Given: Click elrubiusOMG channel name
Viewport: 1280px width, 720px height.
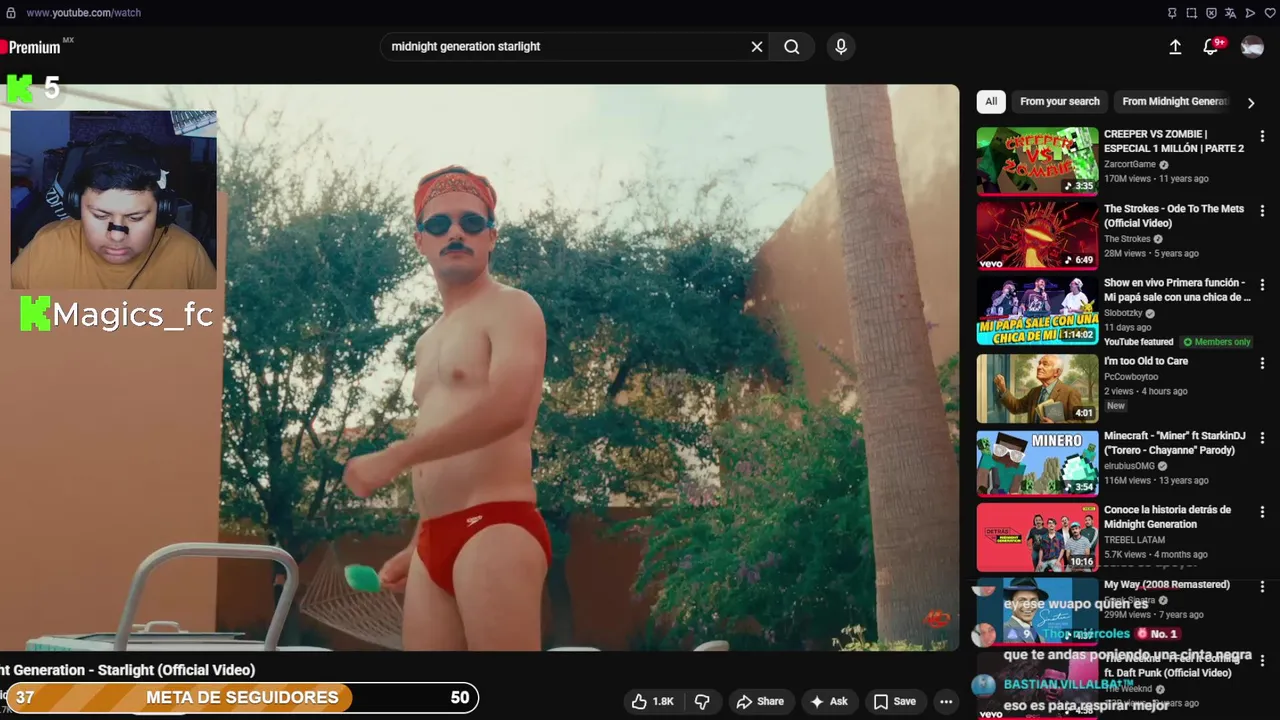Looking at the screenshot, I should pos(1129,466).
